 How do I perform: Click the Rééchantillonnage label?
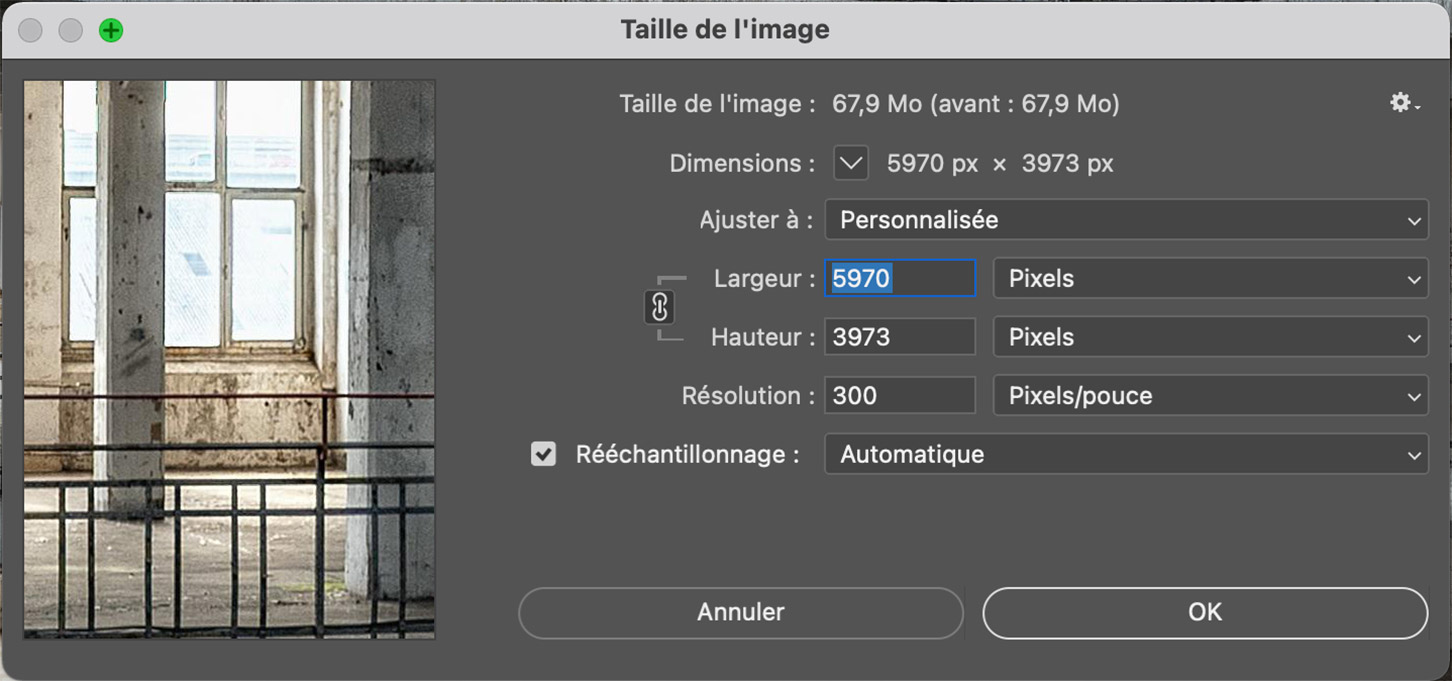[x=687, y=454]
